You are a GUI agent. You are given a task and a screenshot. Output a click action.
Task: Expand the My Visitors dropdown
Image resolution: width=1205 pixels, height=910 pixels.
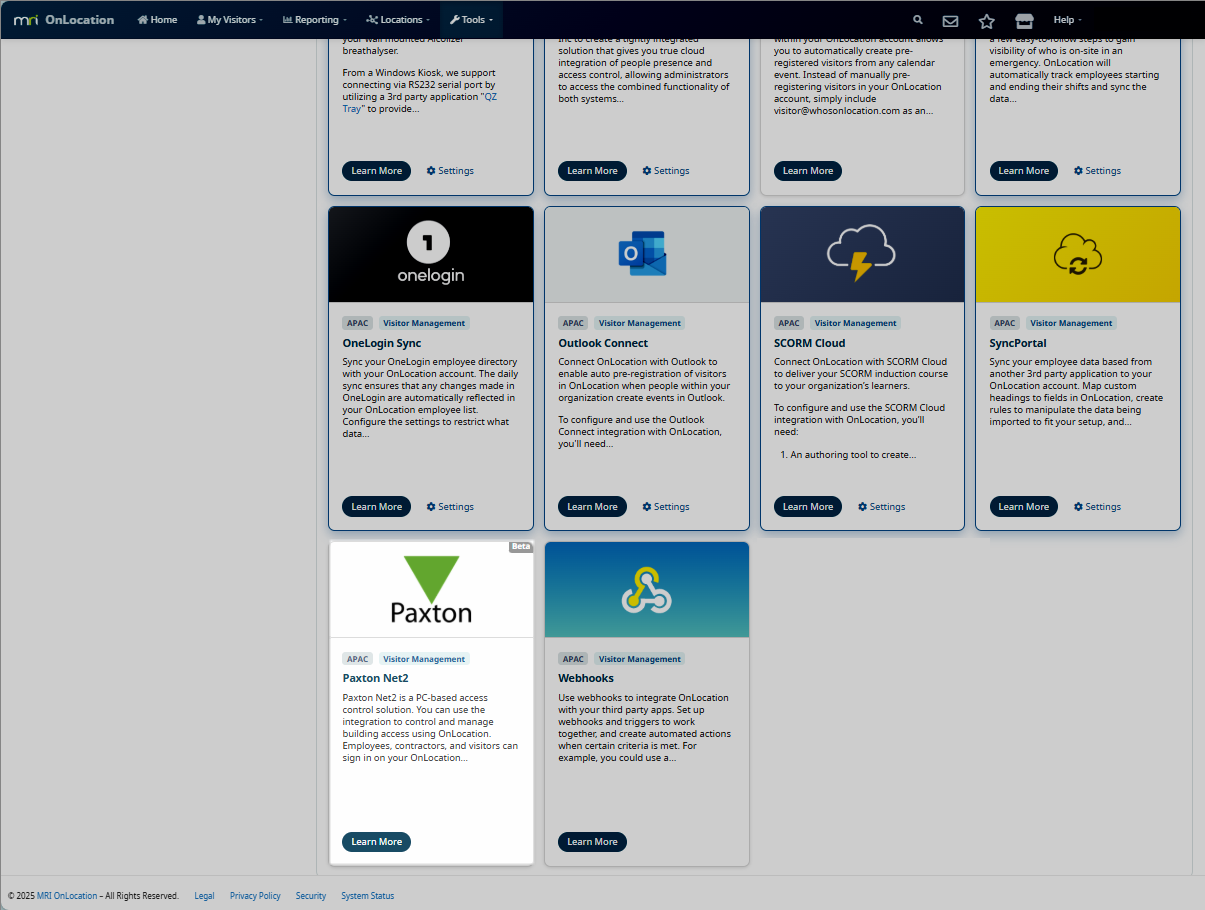(228, 20)
